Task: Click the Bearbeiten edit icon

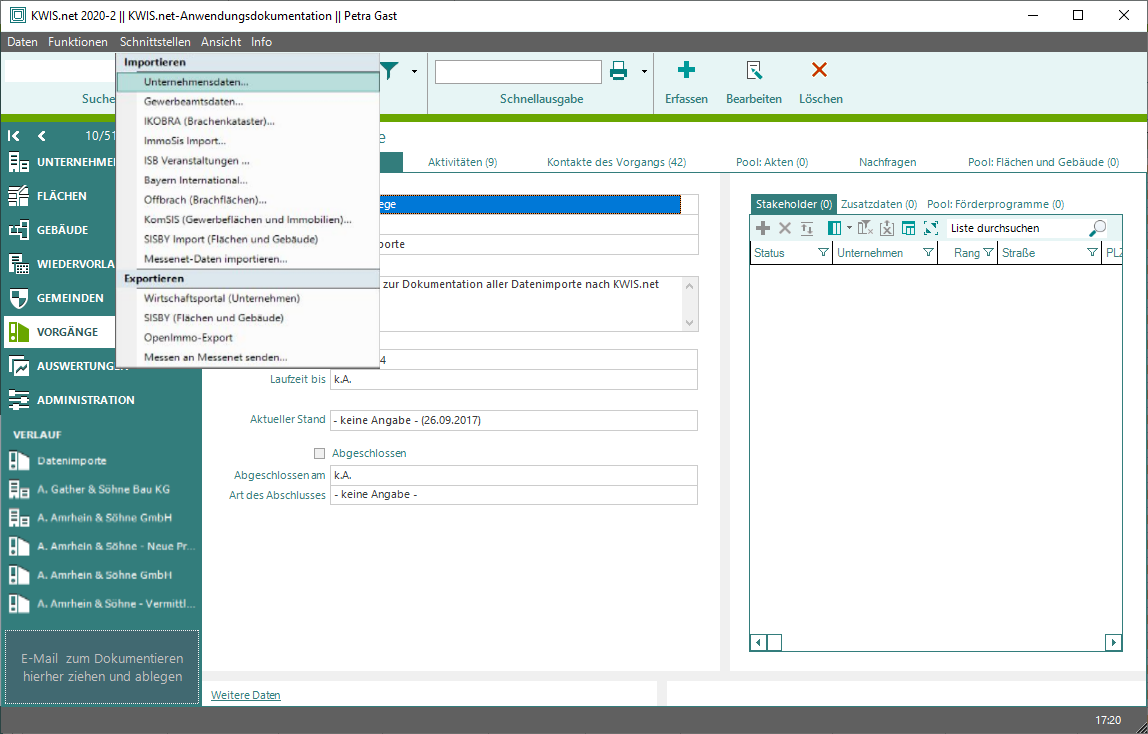Action: [753, 71]
